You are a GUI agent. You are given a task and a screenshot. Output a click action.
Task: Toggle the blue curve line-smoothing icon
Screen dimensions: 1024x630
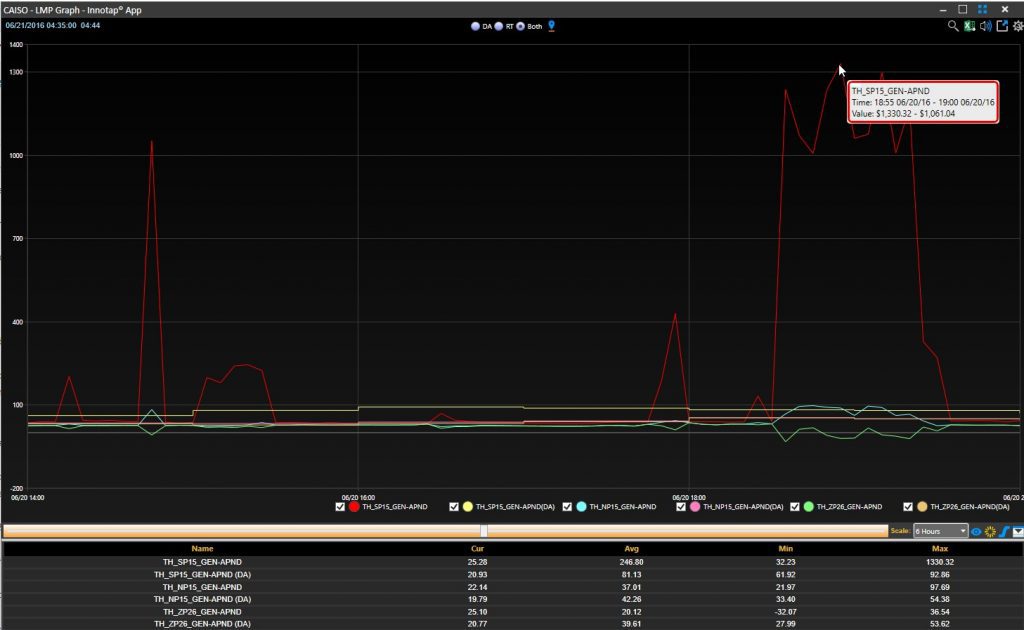1004,531
